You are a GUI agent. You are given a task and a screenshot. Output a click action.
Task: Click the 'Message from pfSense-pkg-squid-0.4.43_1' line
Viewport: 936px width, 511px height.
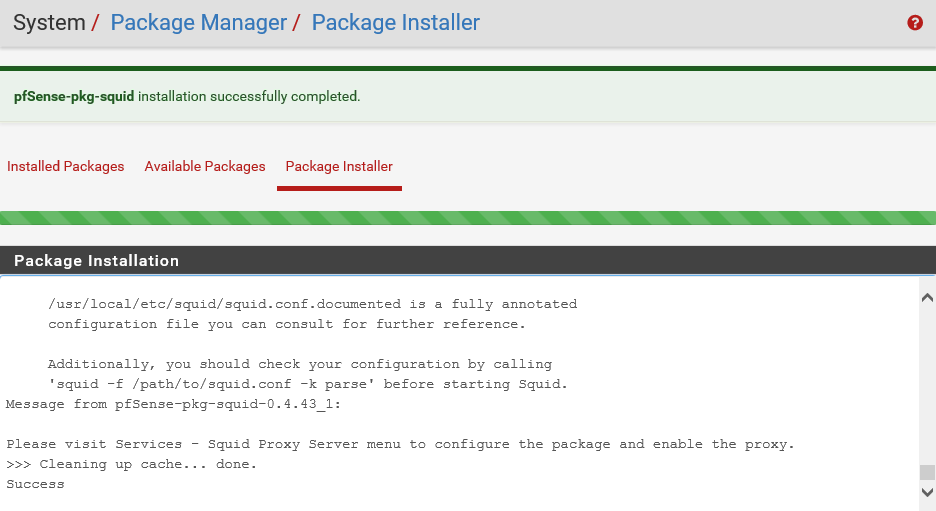tap(173, 404)
